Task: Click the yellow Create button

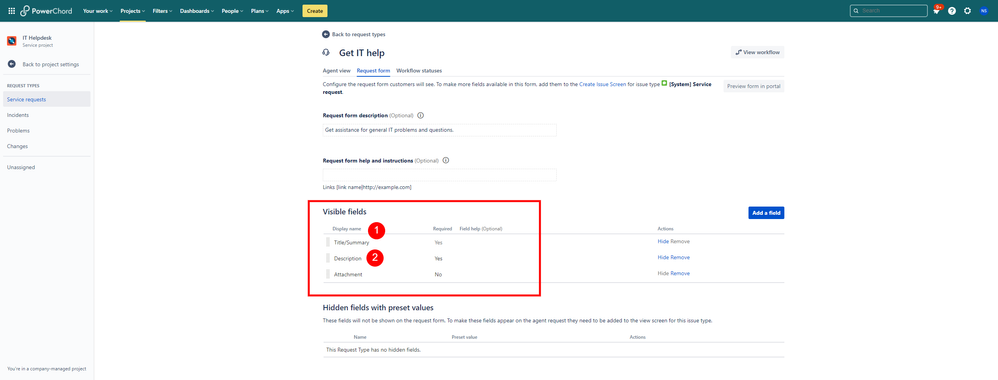Action: point(314,11)
